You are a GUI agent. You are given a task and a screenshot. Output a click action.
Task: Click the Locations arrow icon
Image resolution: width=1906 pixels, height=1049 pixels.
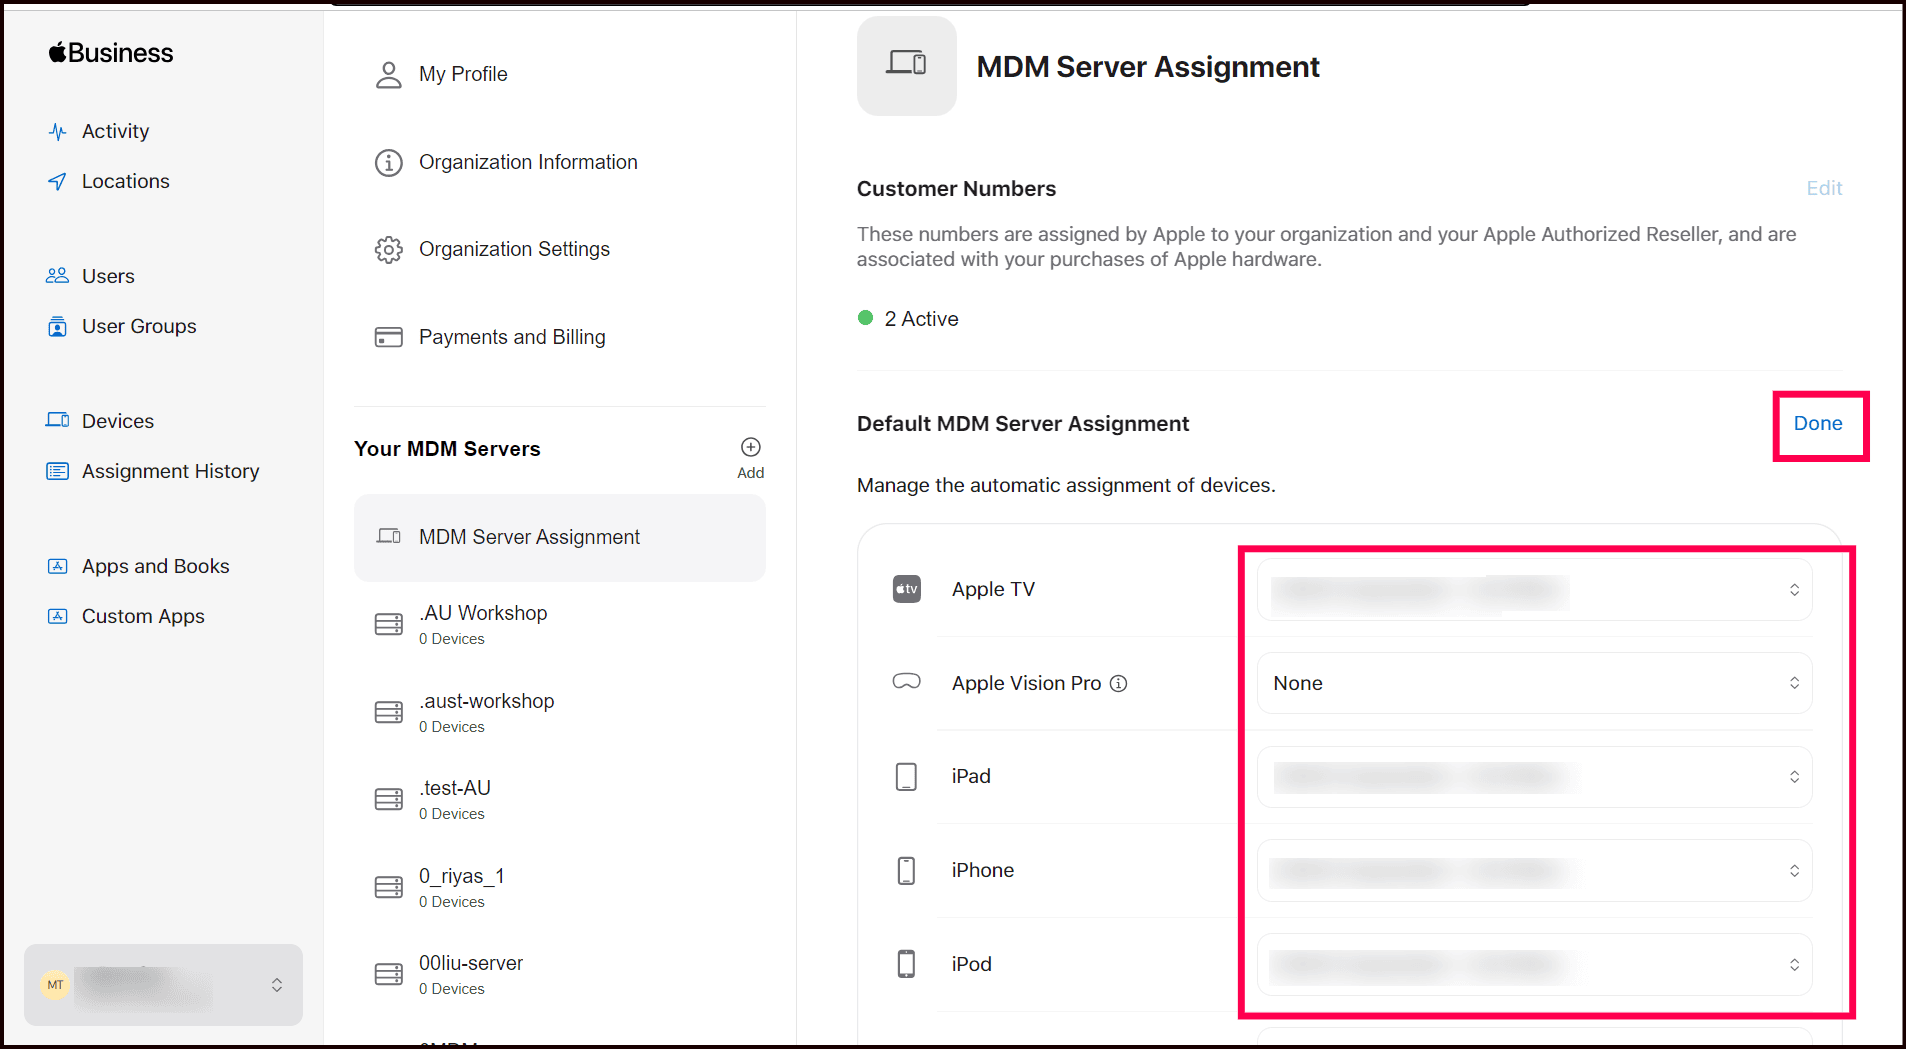tap(58, 182)
